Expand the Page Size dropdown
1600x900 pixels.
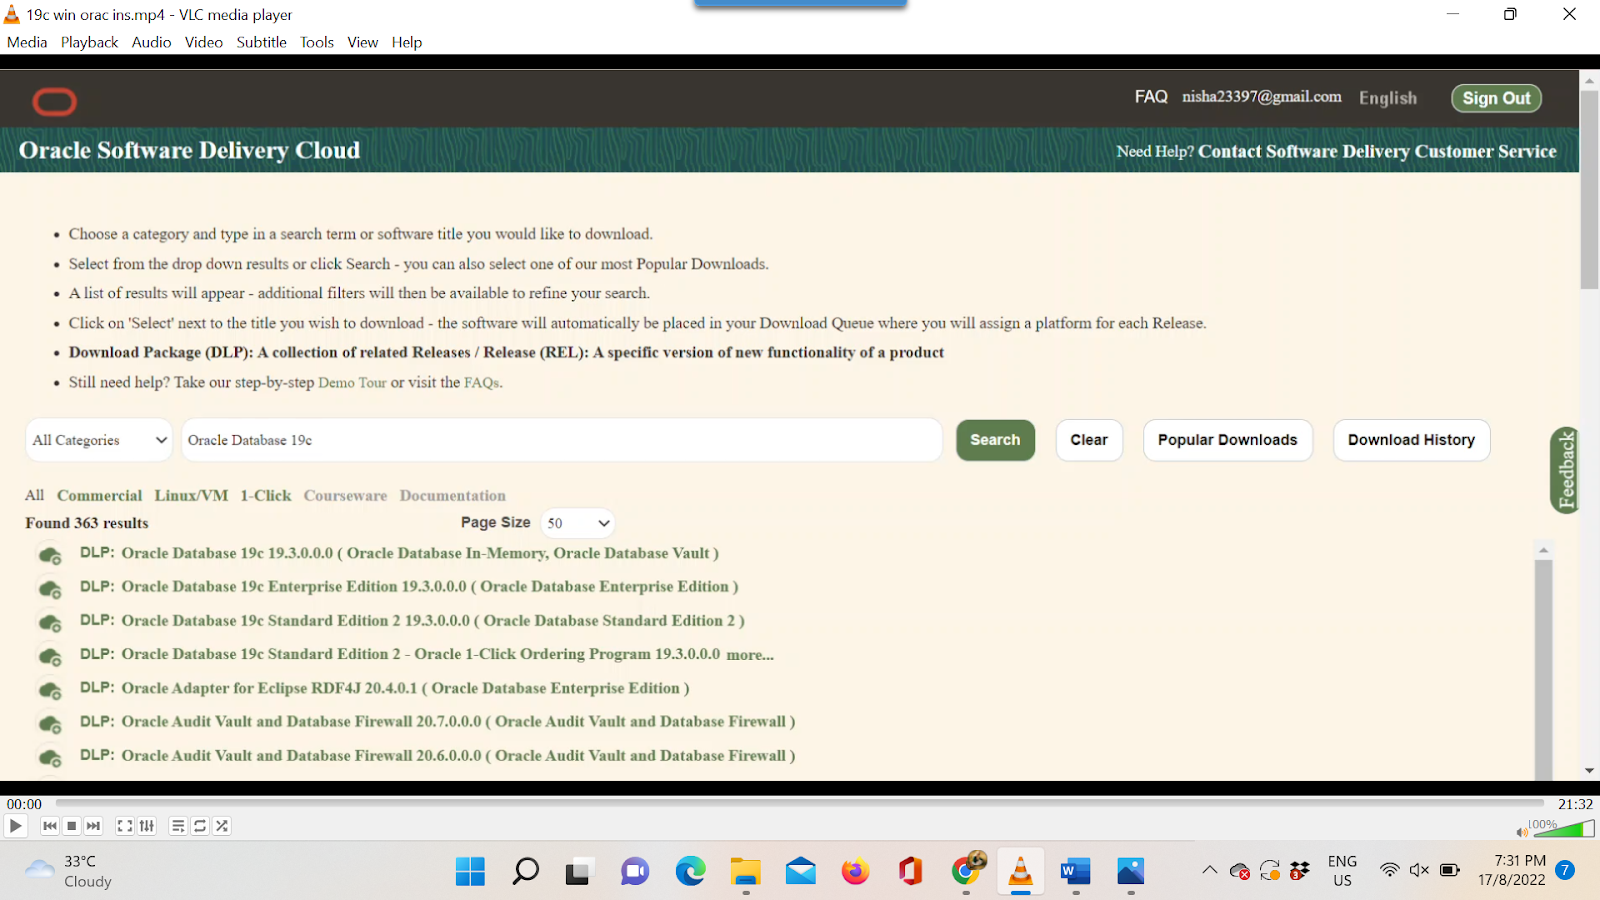[578, 523]
